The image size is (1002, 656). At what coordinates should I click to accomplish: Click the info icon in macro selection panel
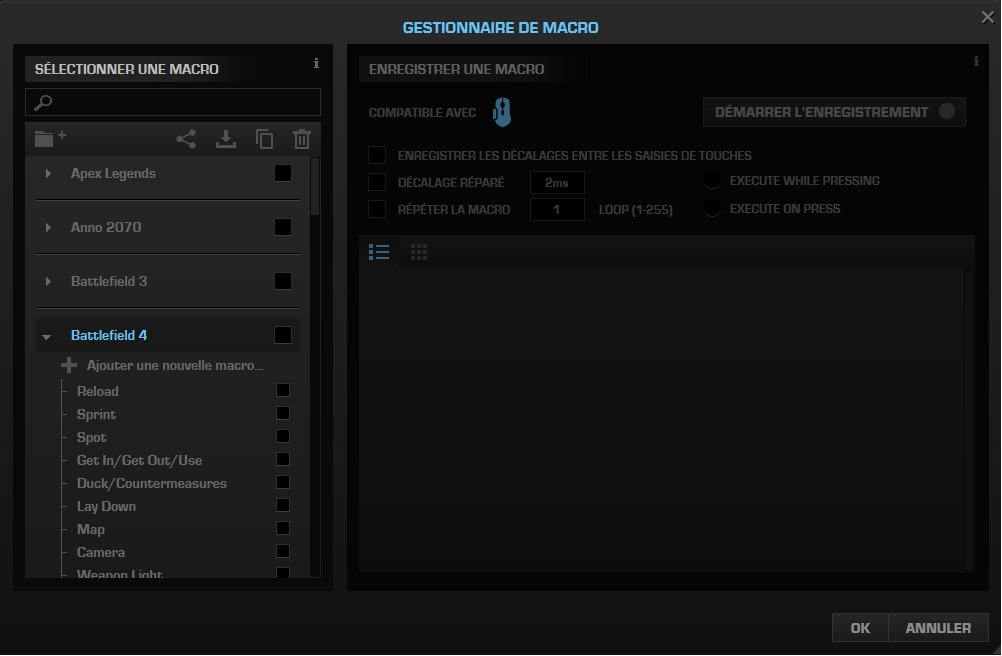click(316, 63)
